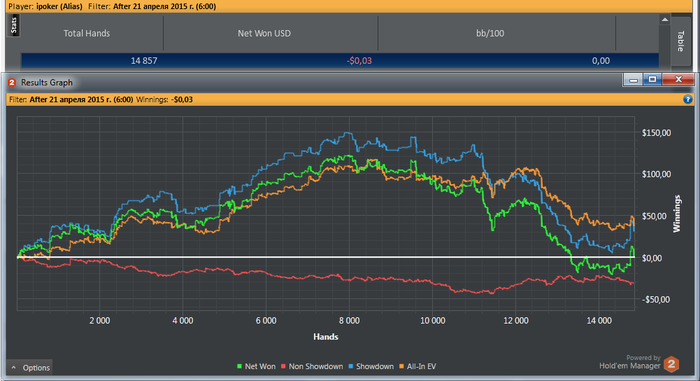
Task: Open the Stats side tab
Action: 13,25
